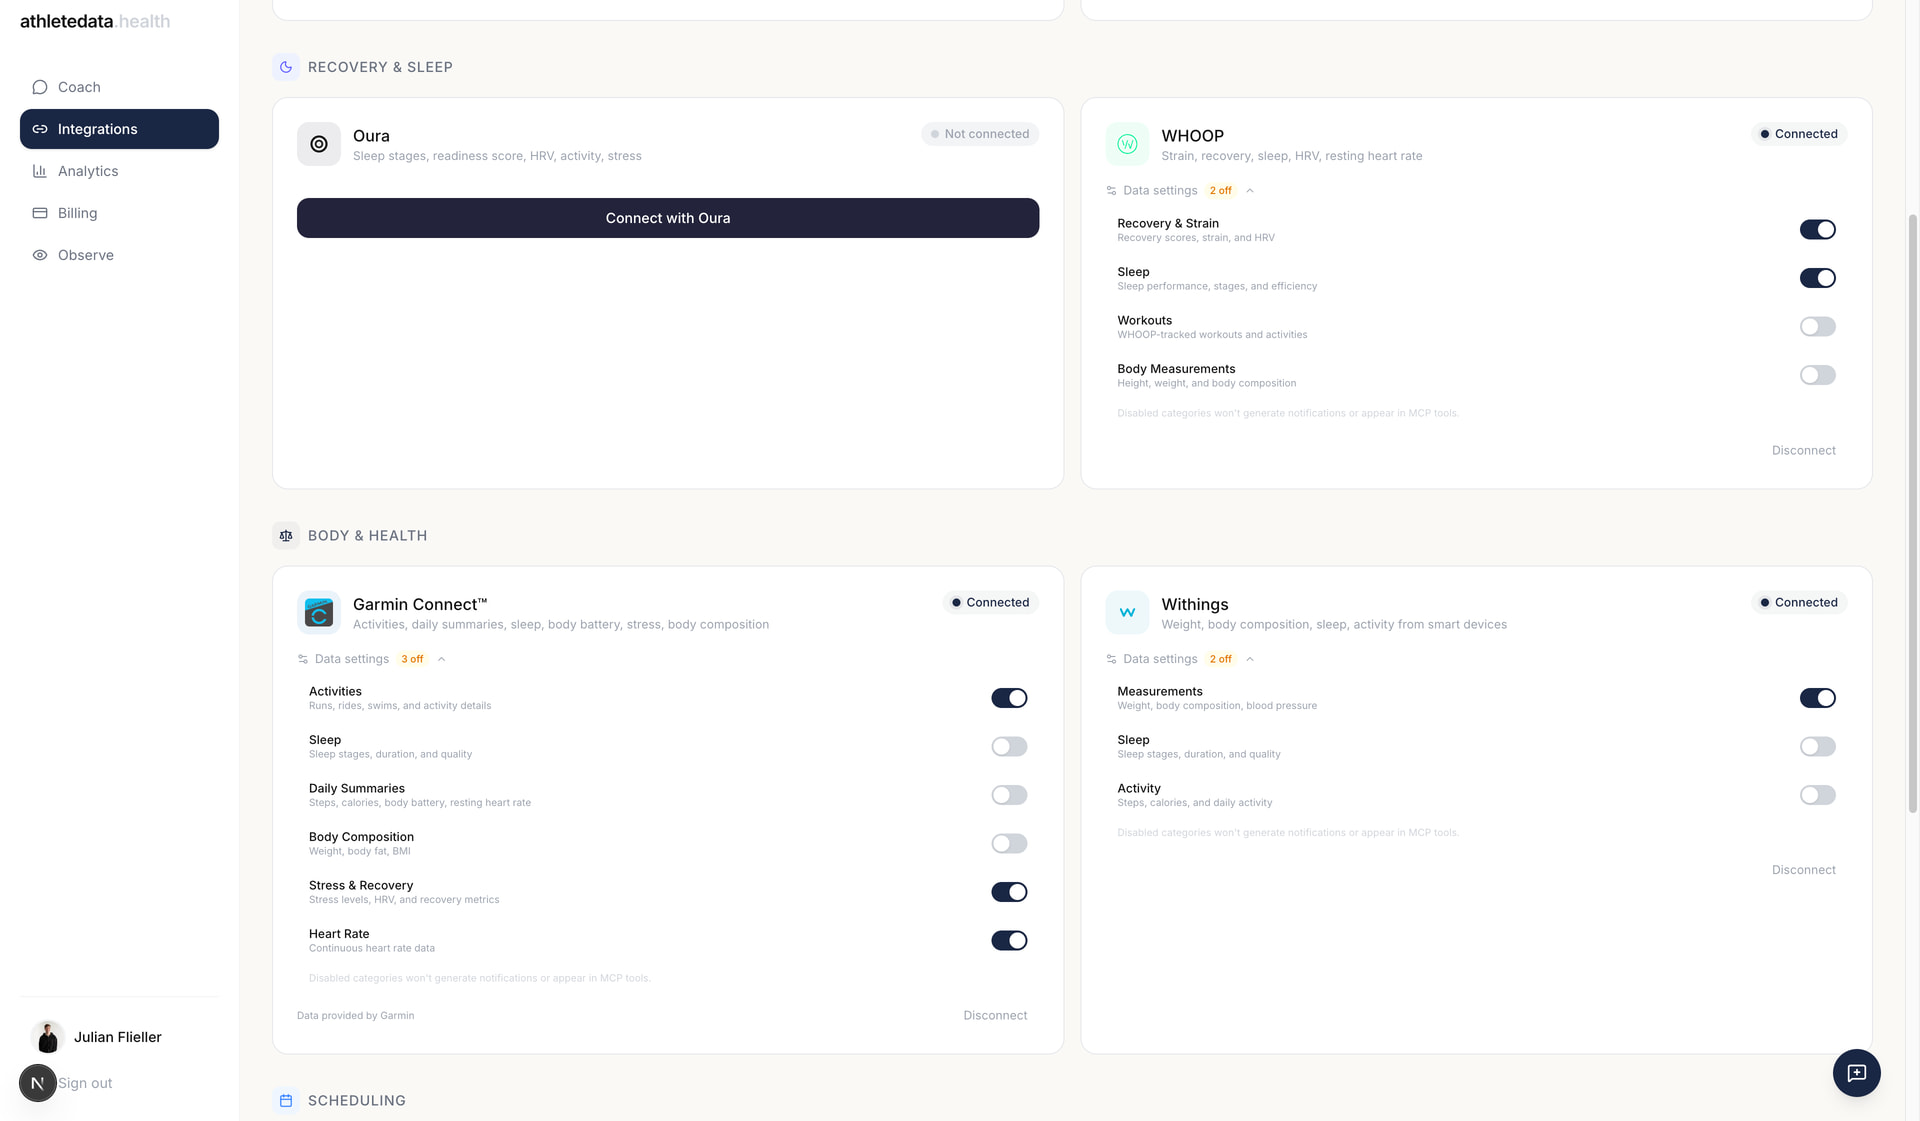Go to Billing page
Viewport: 1920px width, 1121px height.
(x=77, y=213)
